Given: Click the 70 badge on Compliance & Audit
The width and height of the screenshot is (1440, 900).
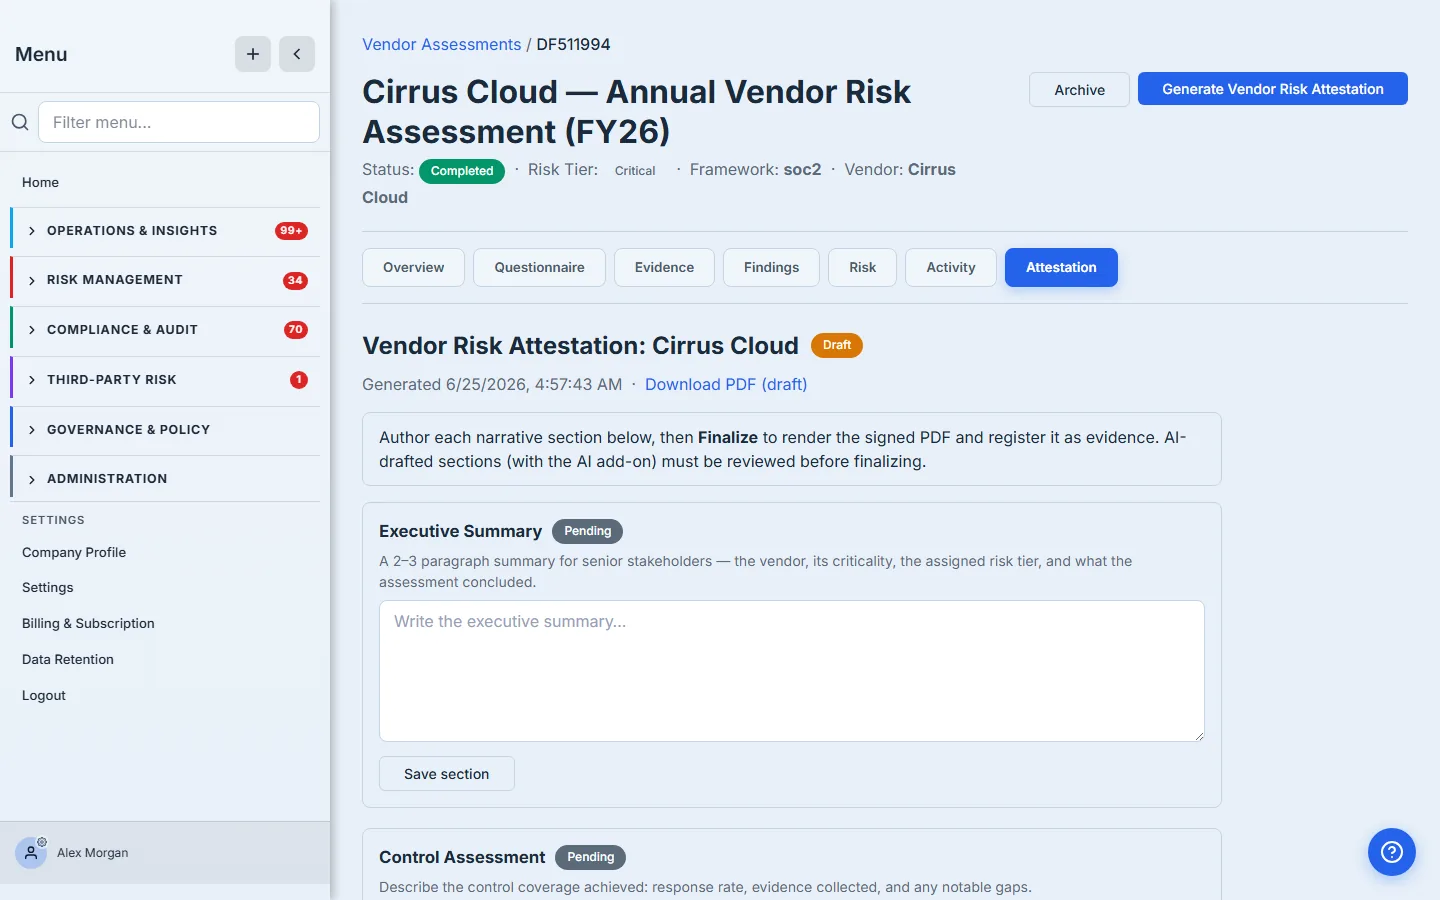Looking at the screenshot, I should tap(295, 330).
